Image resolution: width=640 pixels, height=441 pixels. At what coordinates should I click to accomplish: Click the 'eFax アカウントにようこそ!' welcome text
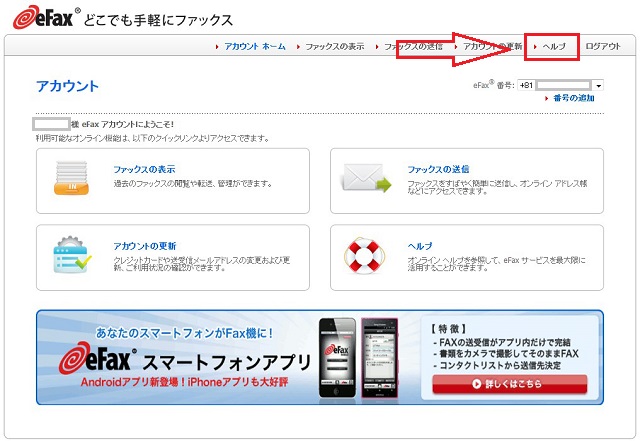(127, 124)
